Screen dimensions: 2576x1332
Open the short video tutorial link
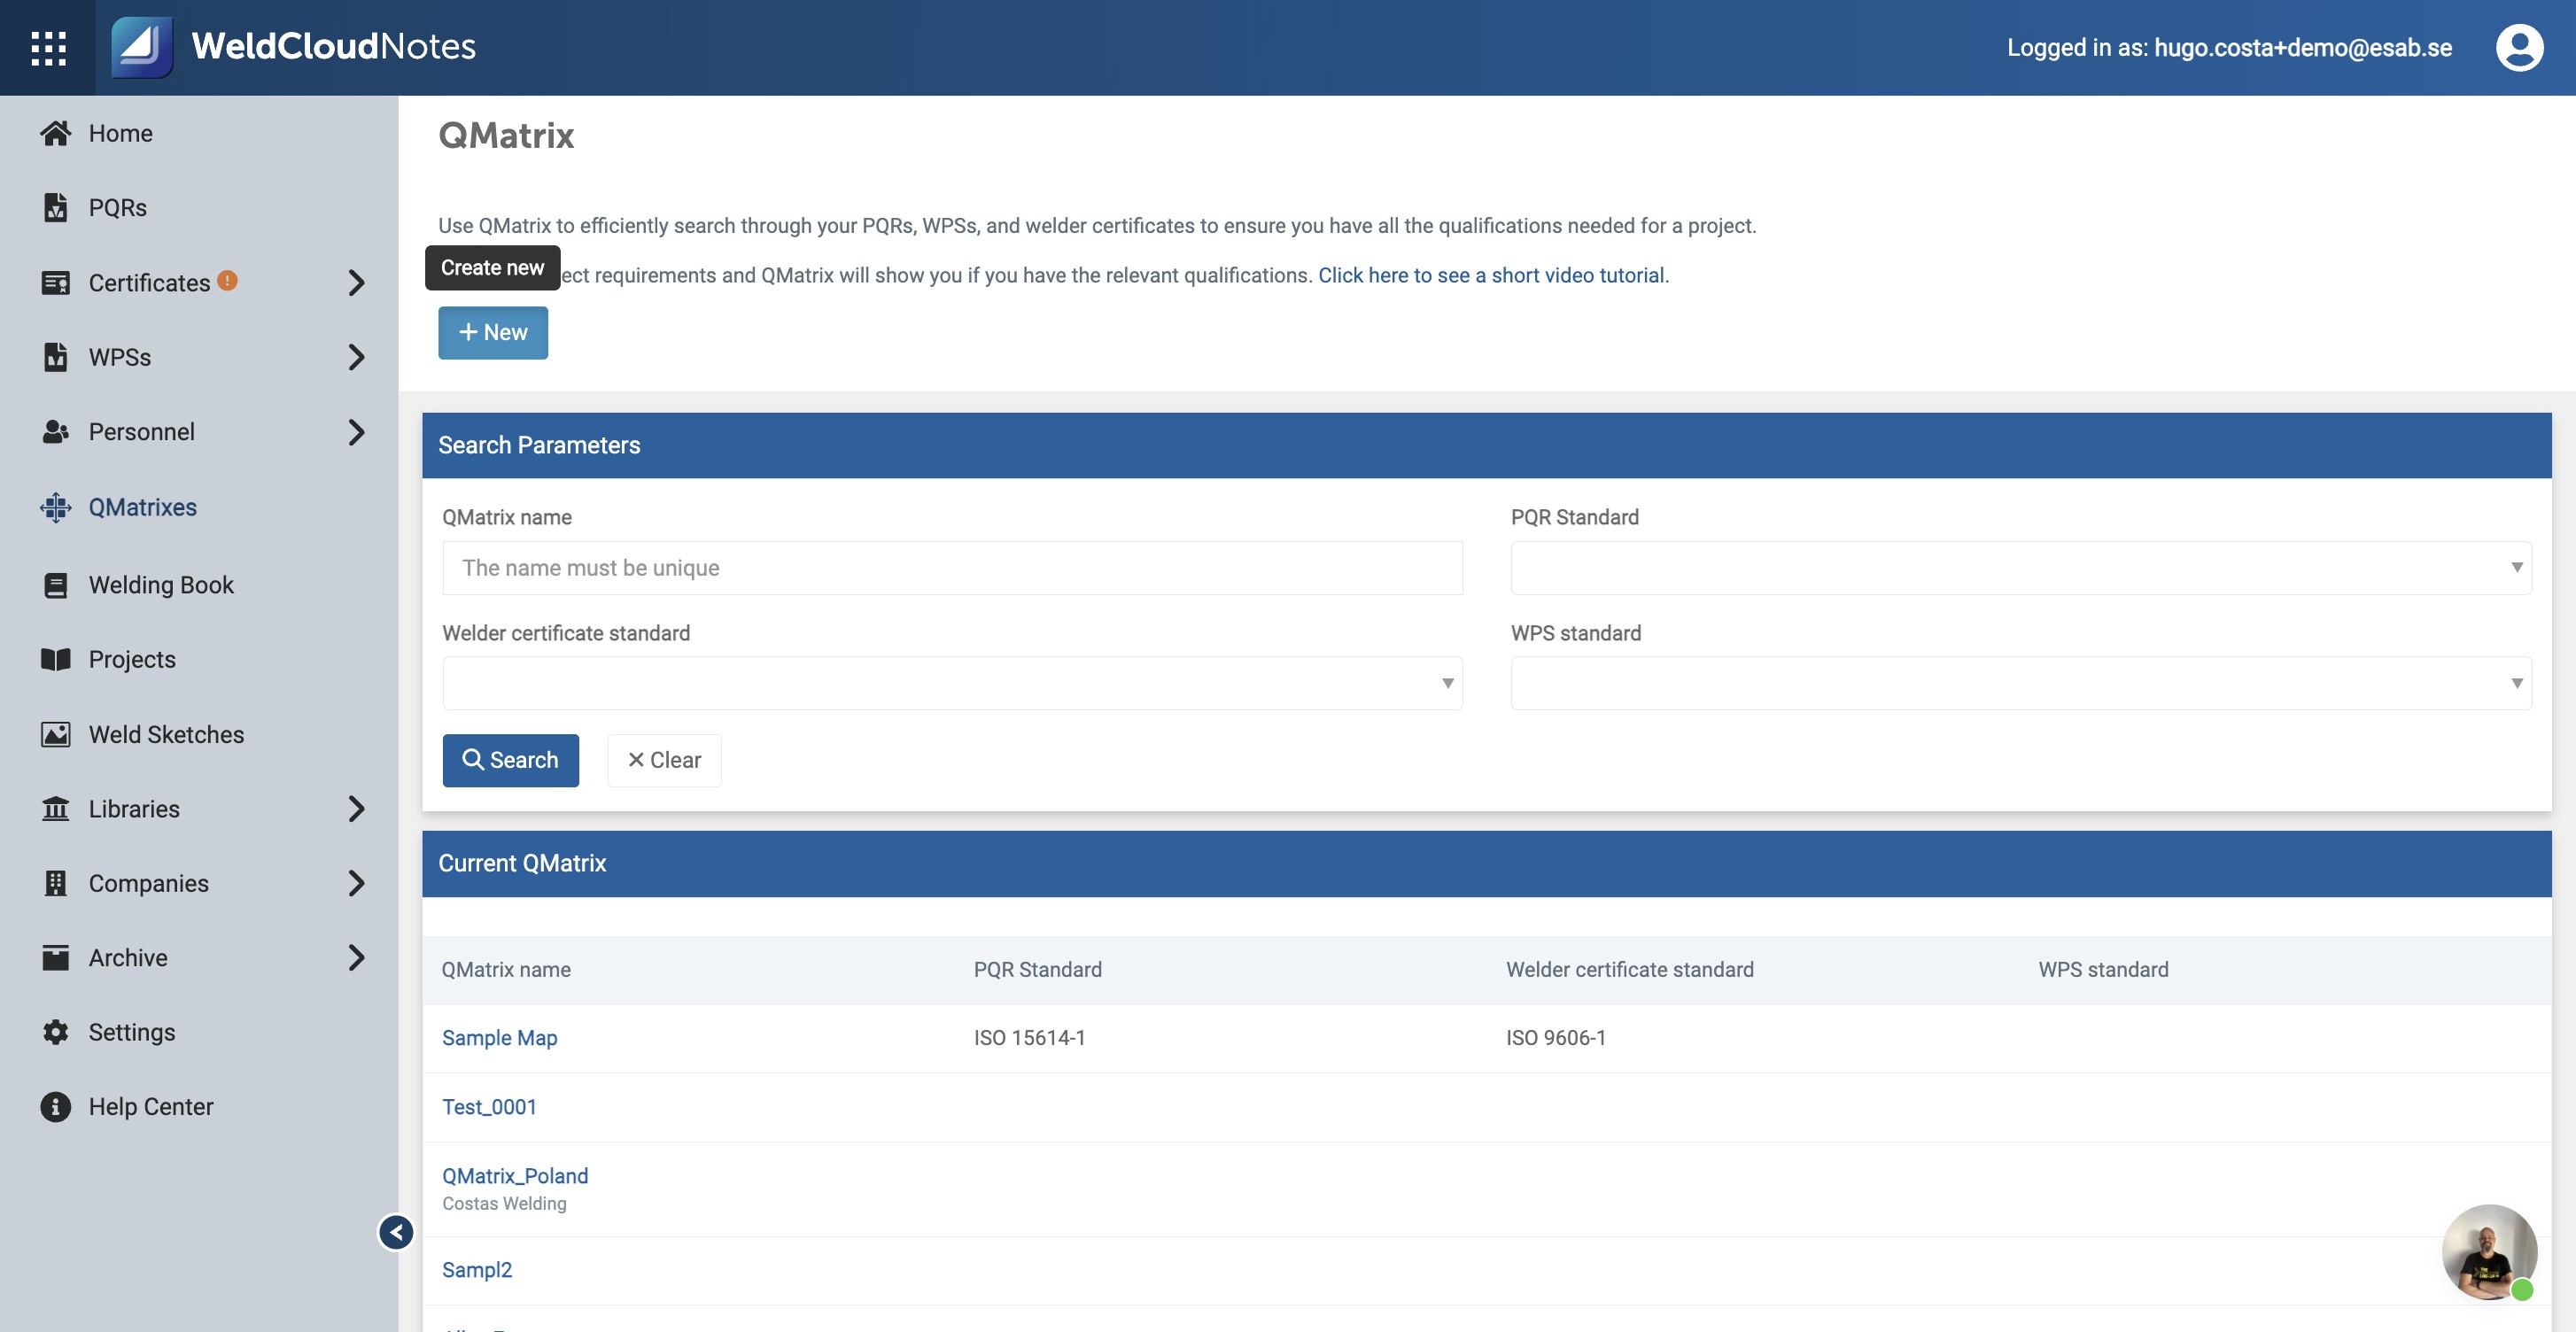click(1493, 275)
